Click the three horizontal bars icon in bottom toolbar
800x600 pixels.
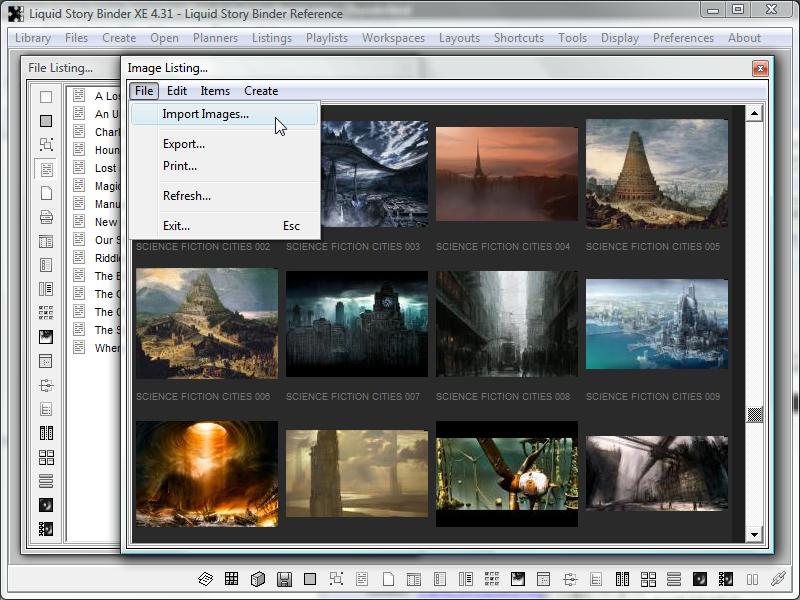[x=673, y=579]
